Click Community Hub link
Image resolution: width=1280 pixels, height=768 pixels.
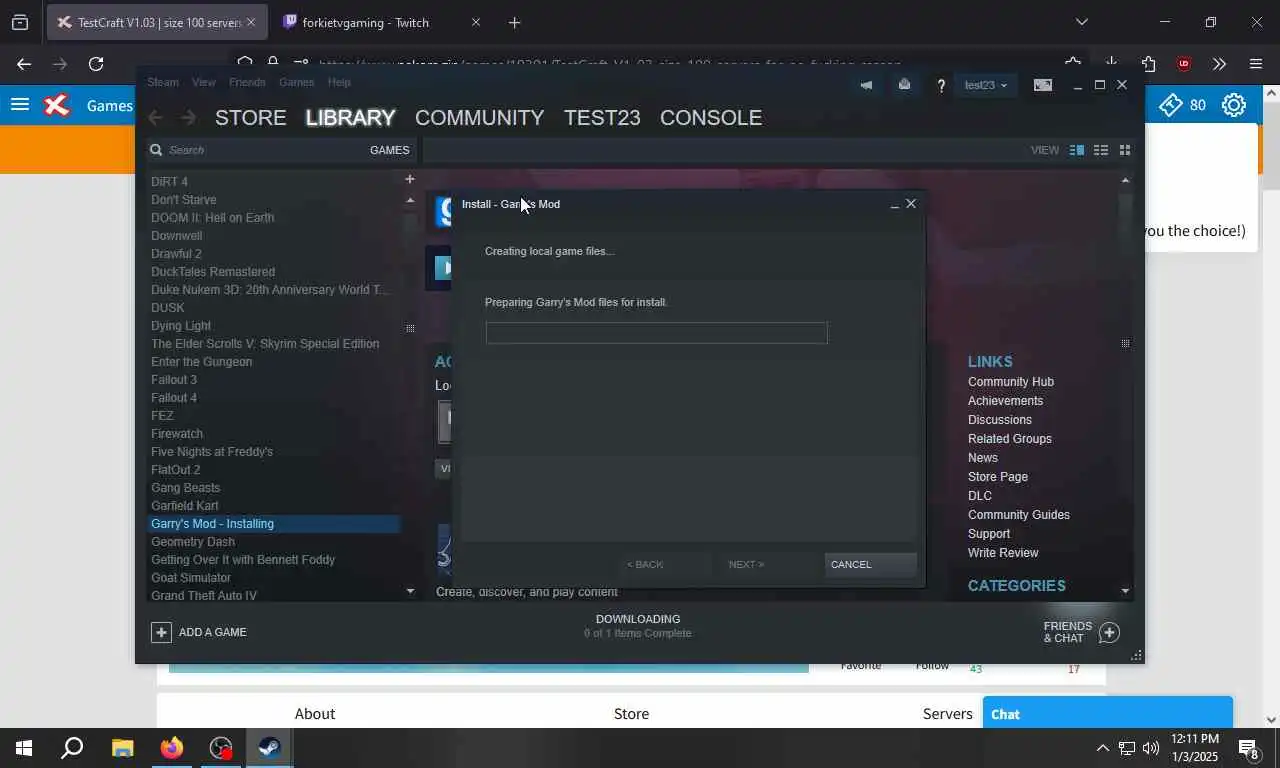(1011, 382)
